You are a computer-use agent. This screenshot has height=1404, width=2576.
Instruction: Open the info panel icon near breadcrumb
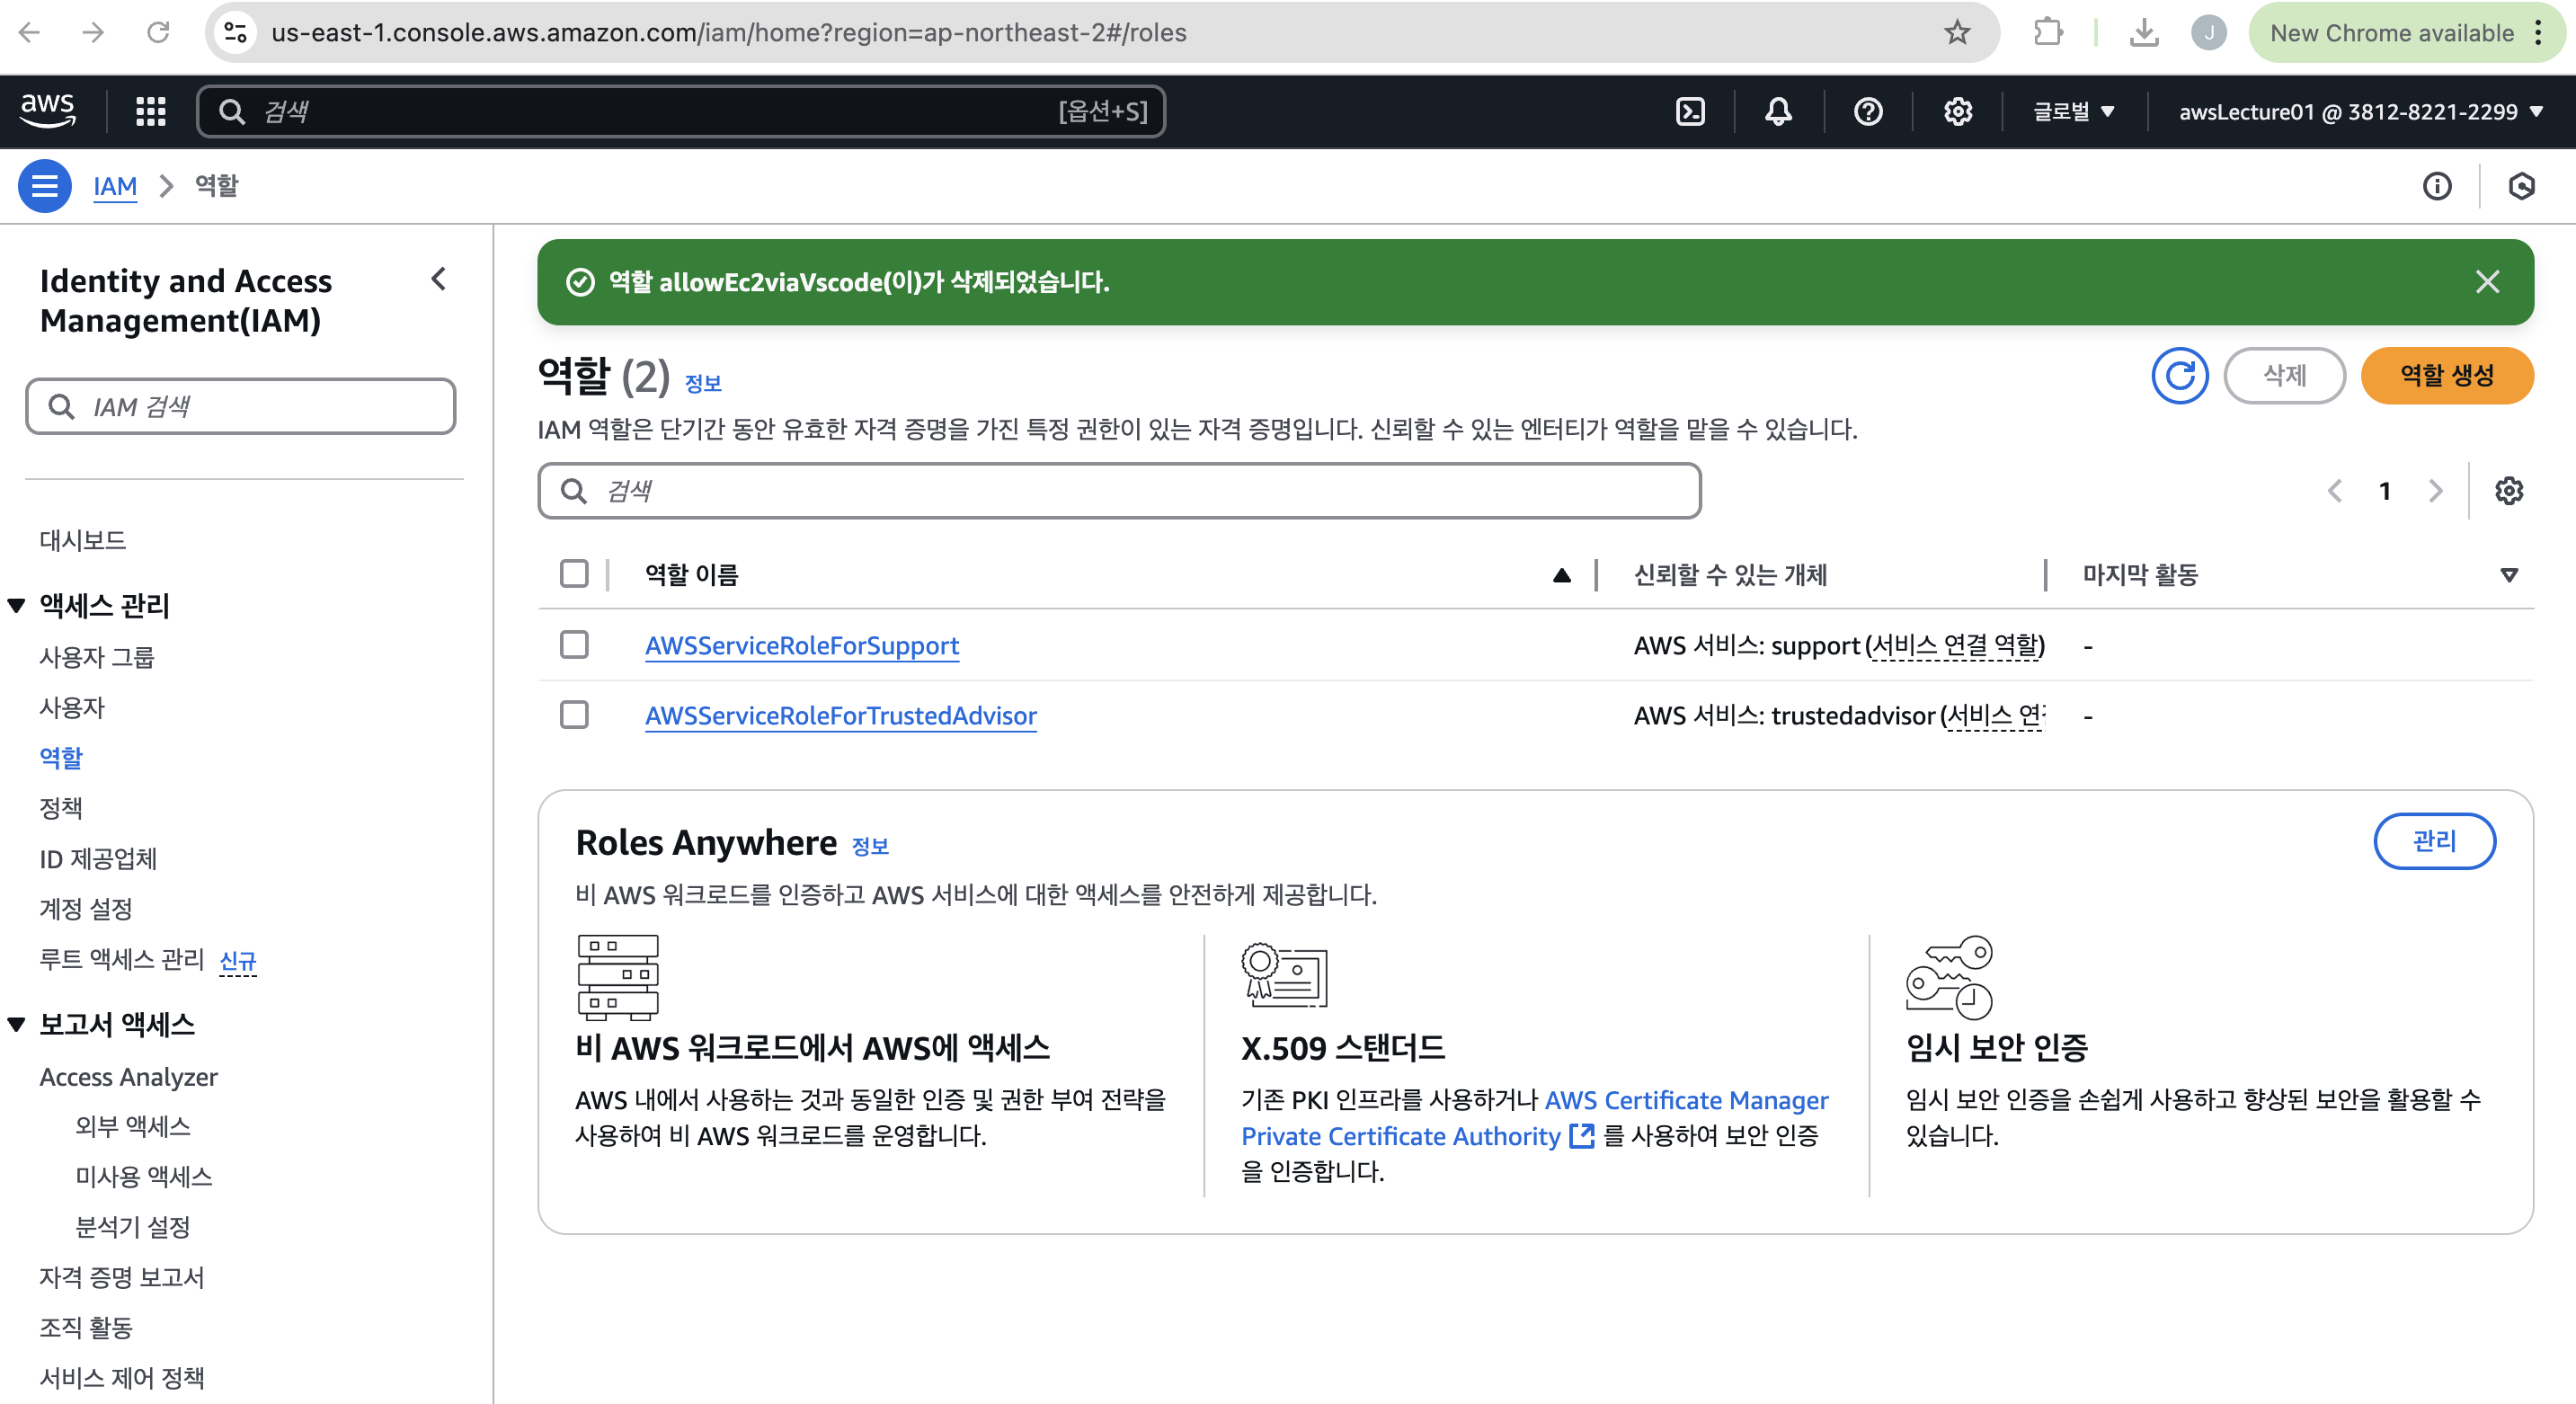(x=2437, y=186)
